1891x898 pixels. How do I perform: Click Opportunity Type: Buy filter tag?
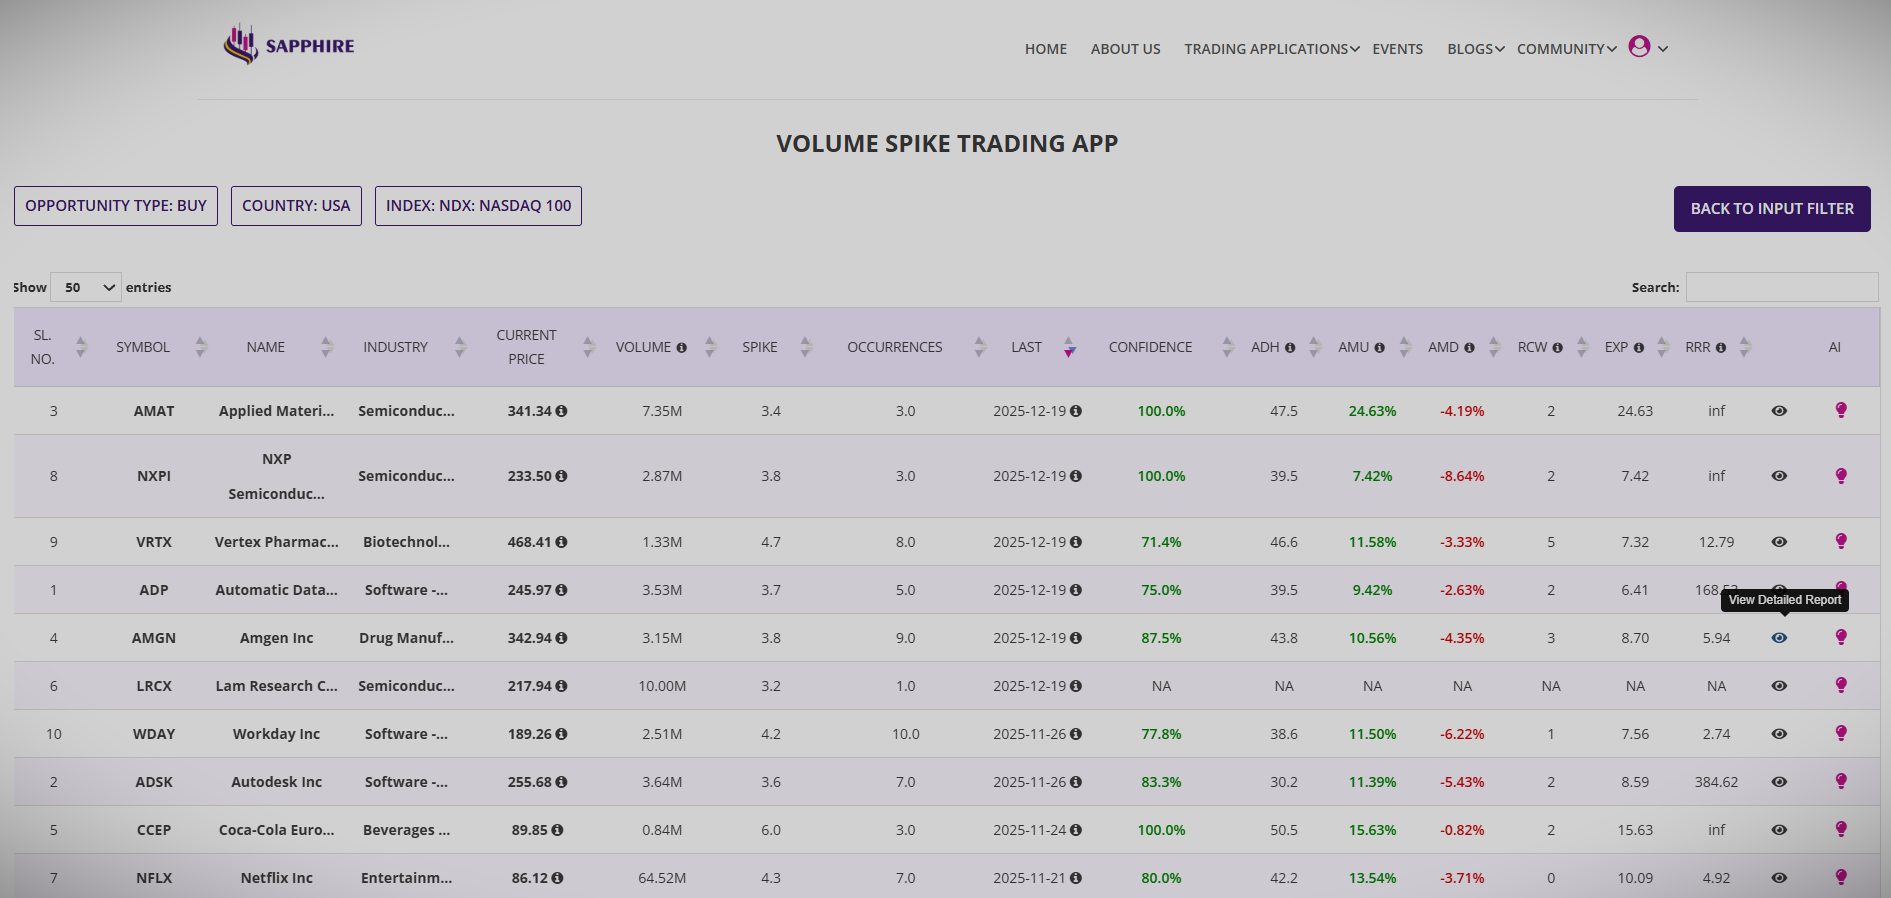(x=116, y=206)
